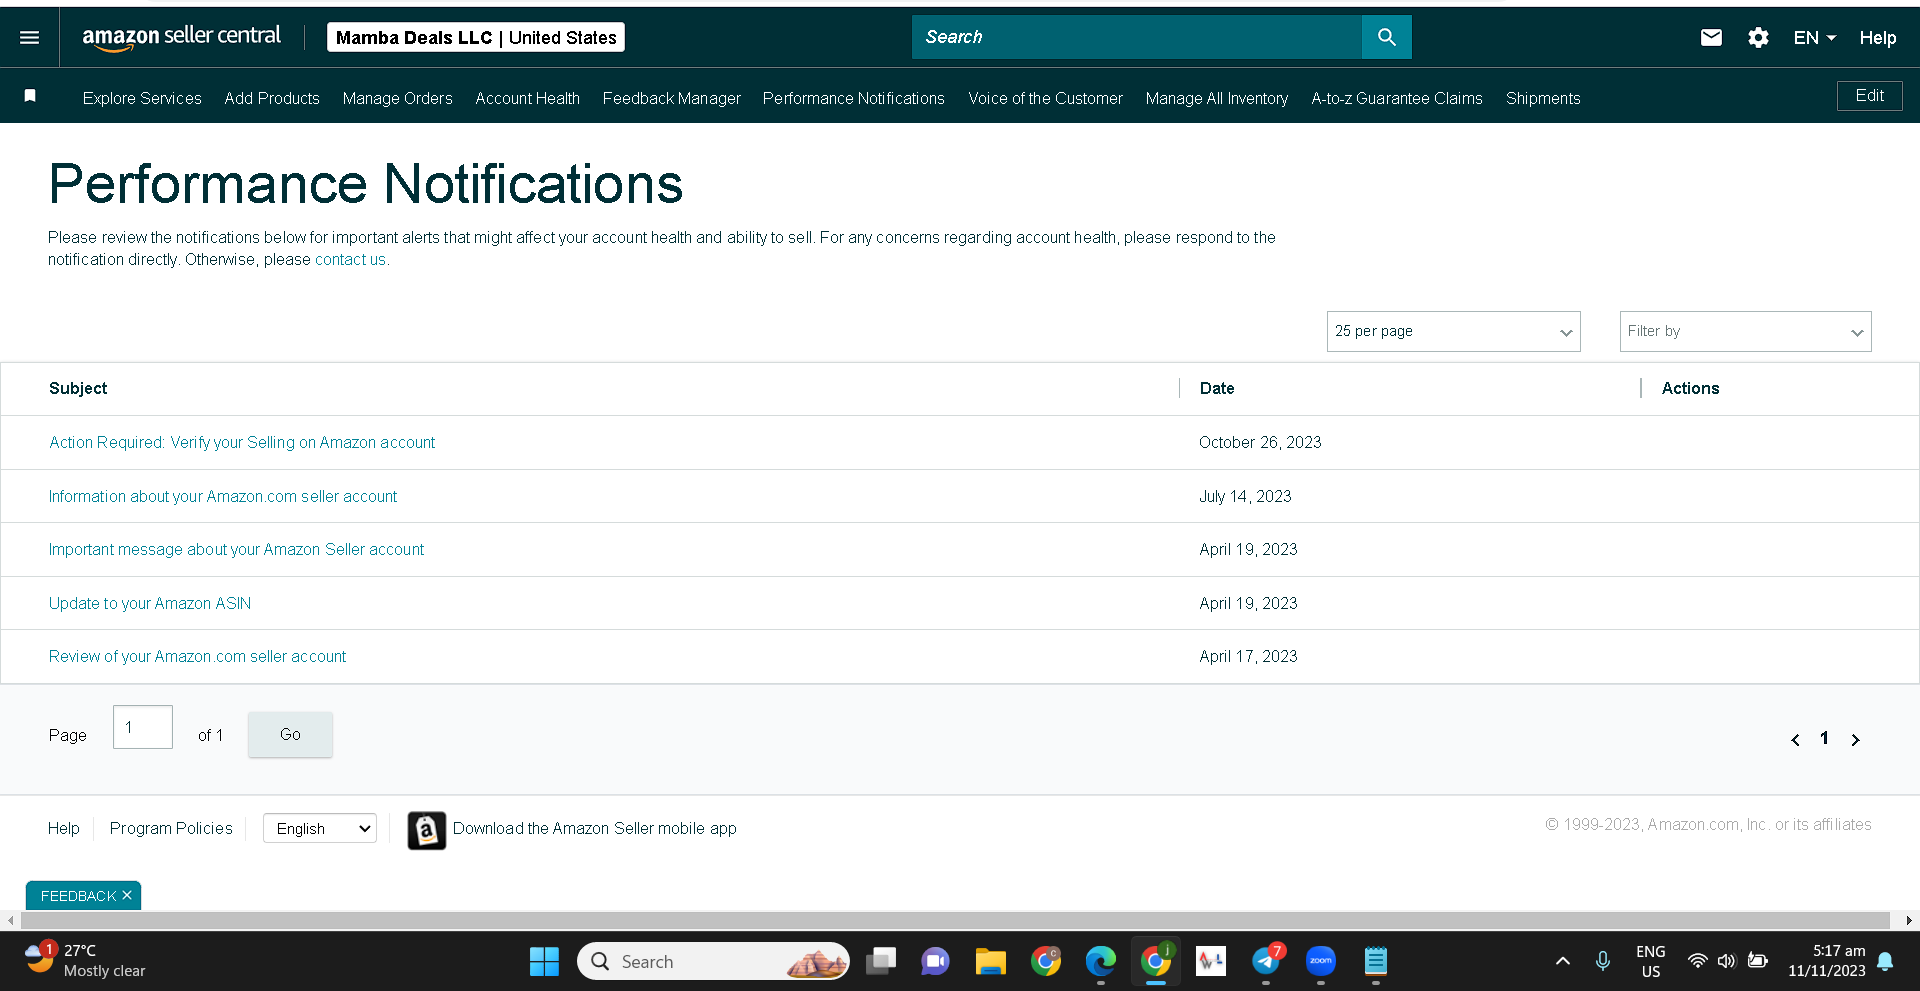Open the Shipments menu item
The image size is (1920, 991).
pyautogui.click(x=1543, y=98)
